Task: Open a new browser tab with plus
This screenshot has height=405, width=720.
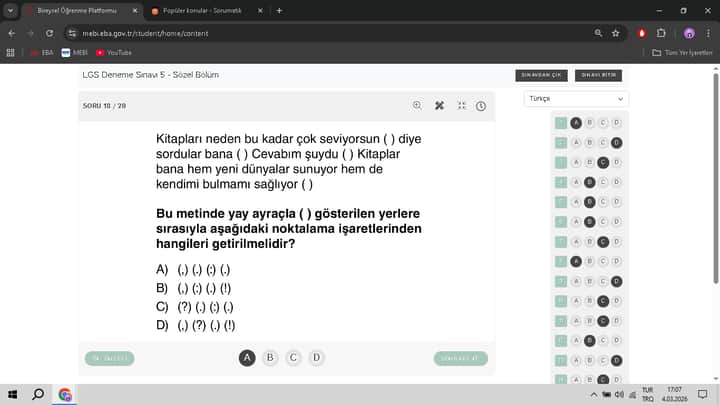Action: (x=279, y=11)
